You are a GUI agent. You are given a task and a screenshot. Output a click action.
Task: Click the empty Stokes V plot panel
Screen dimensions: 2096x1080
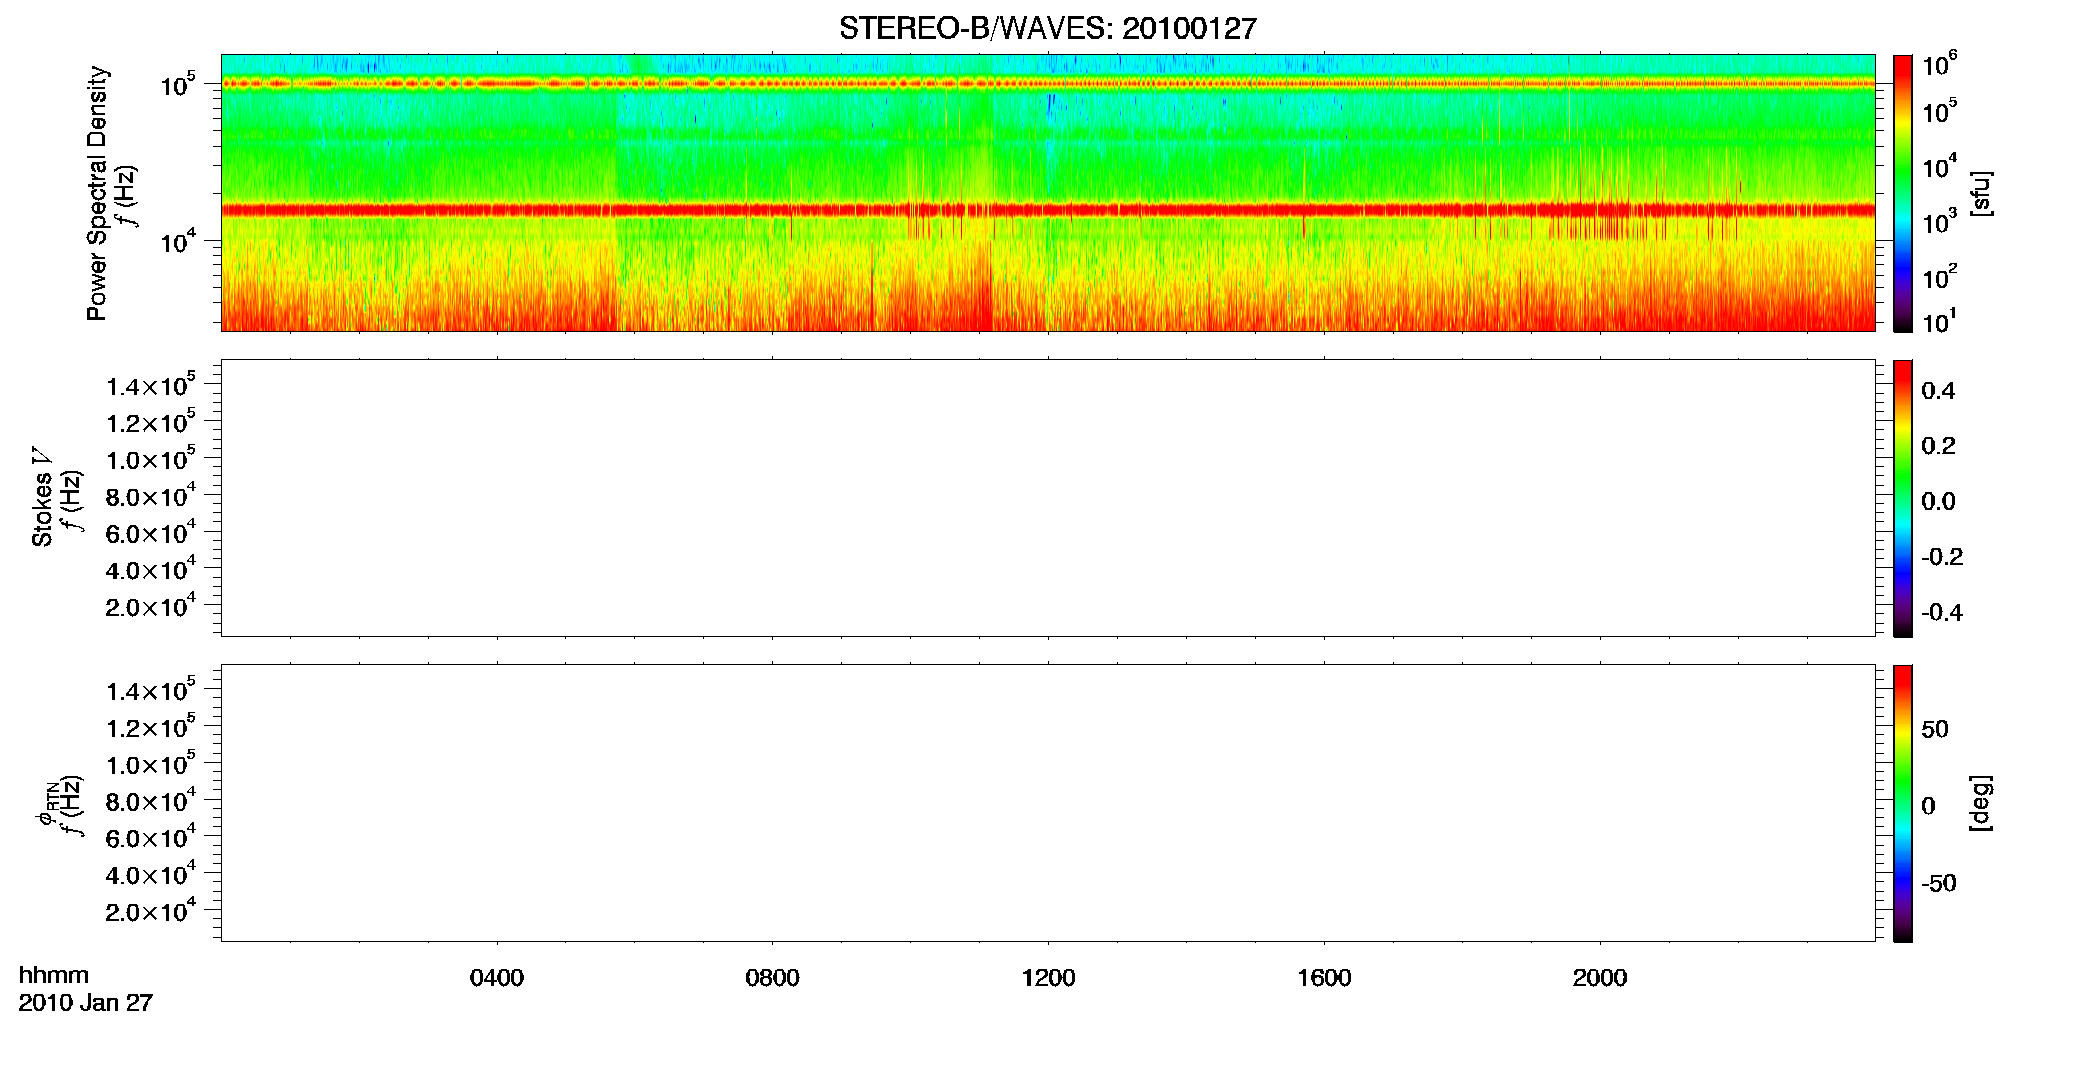click(x=1047, y=498)
